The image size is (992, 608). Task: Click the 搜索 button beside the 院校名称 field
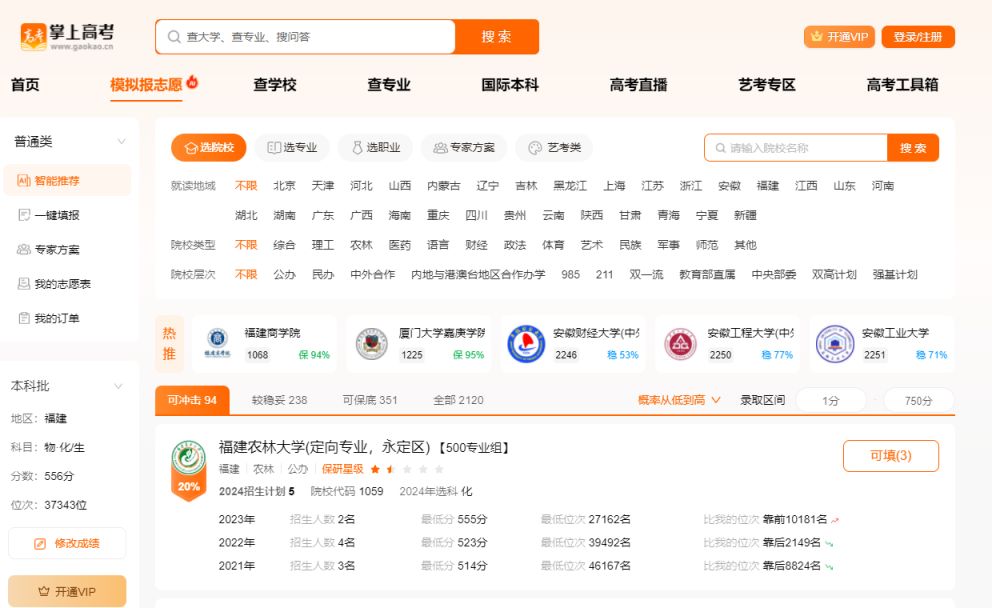coord(913,148)
